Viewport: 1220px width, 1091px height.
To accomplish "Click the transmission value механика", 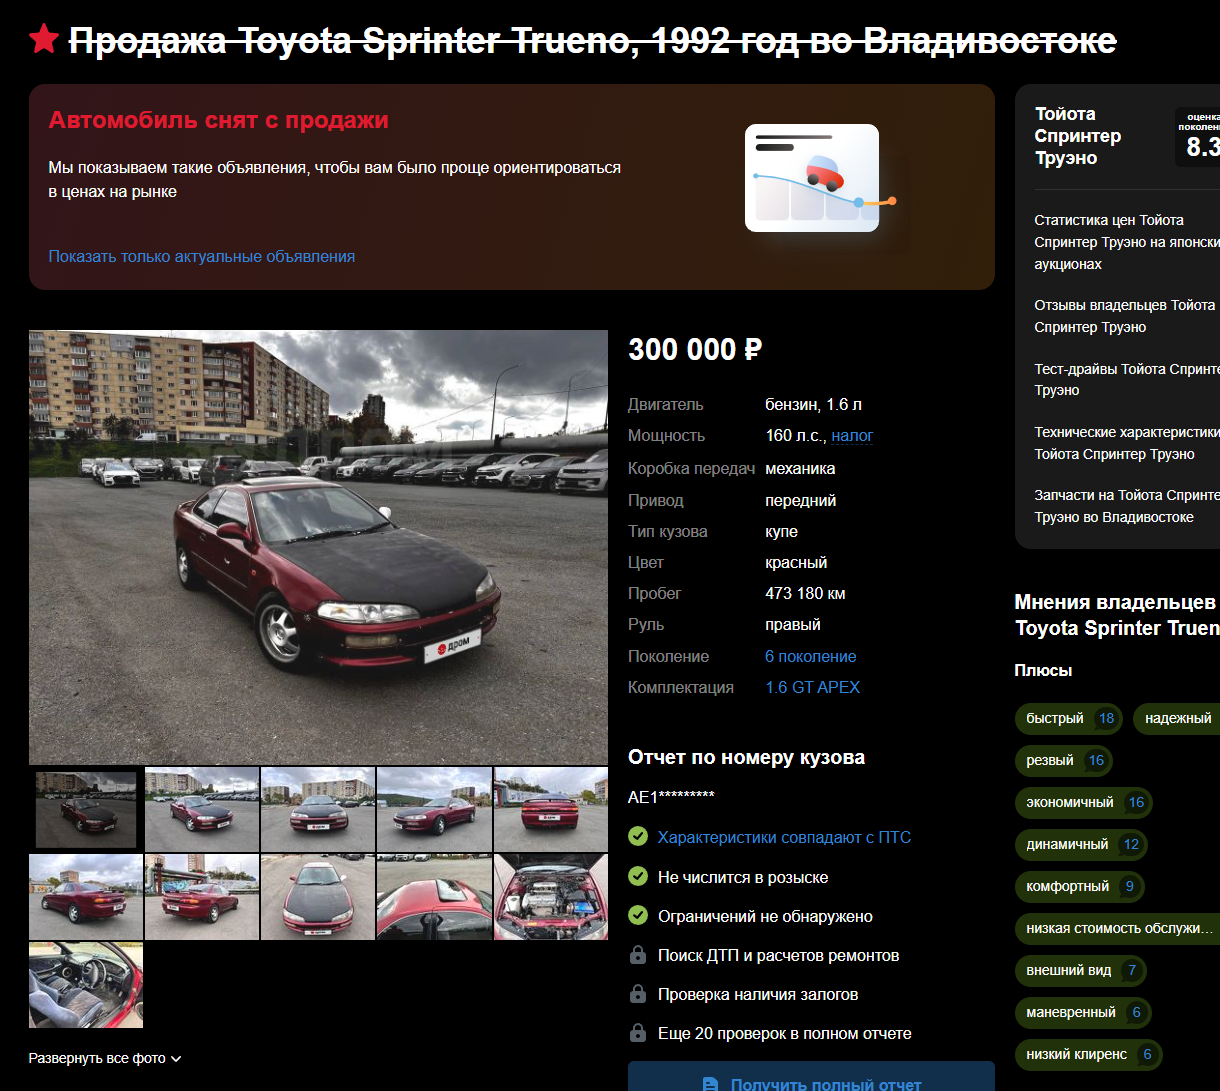I will click(800, 469).
